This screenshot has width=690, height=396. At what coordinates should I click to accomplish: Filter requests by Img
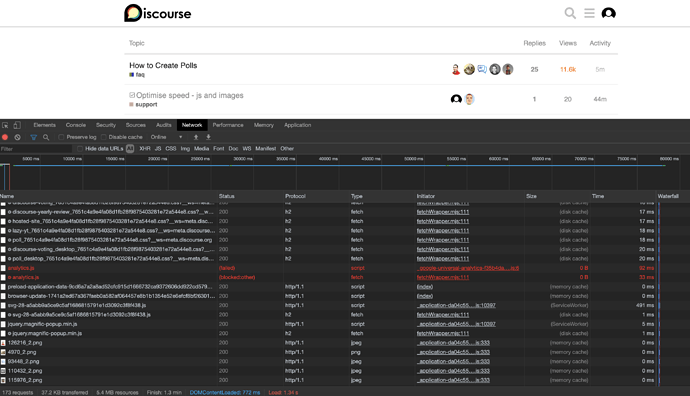click(x=185, y=149)
